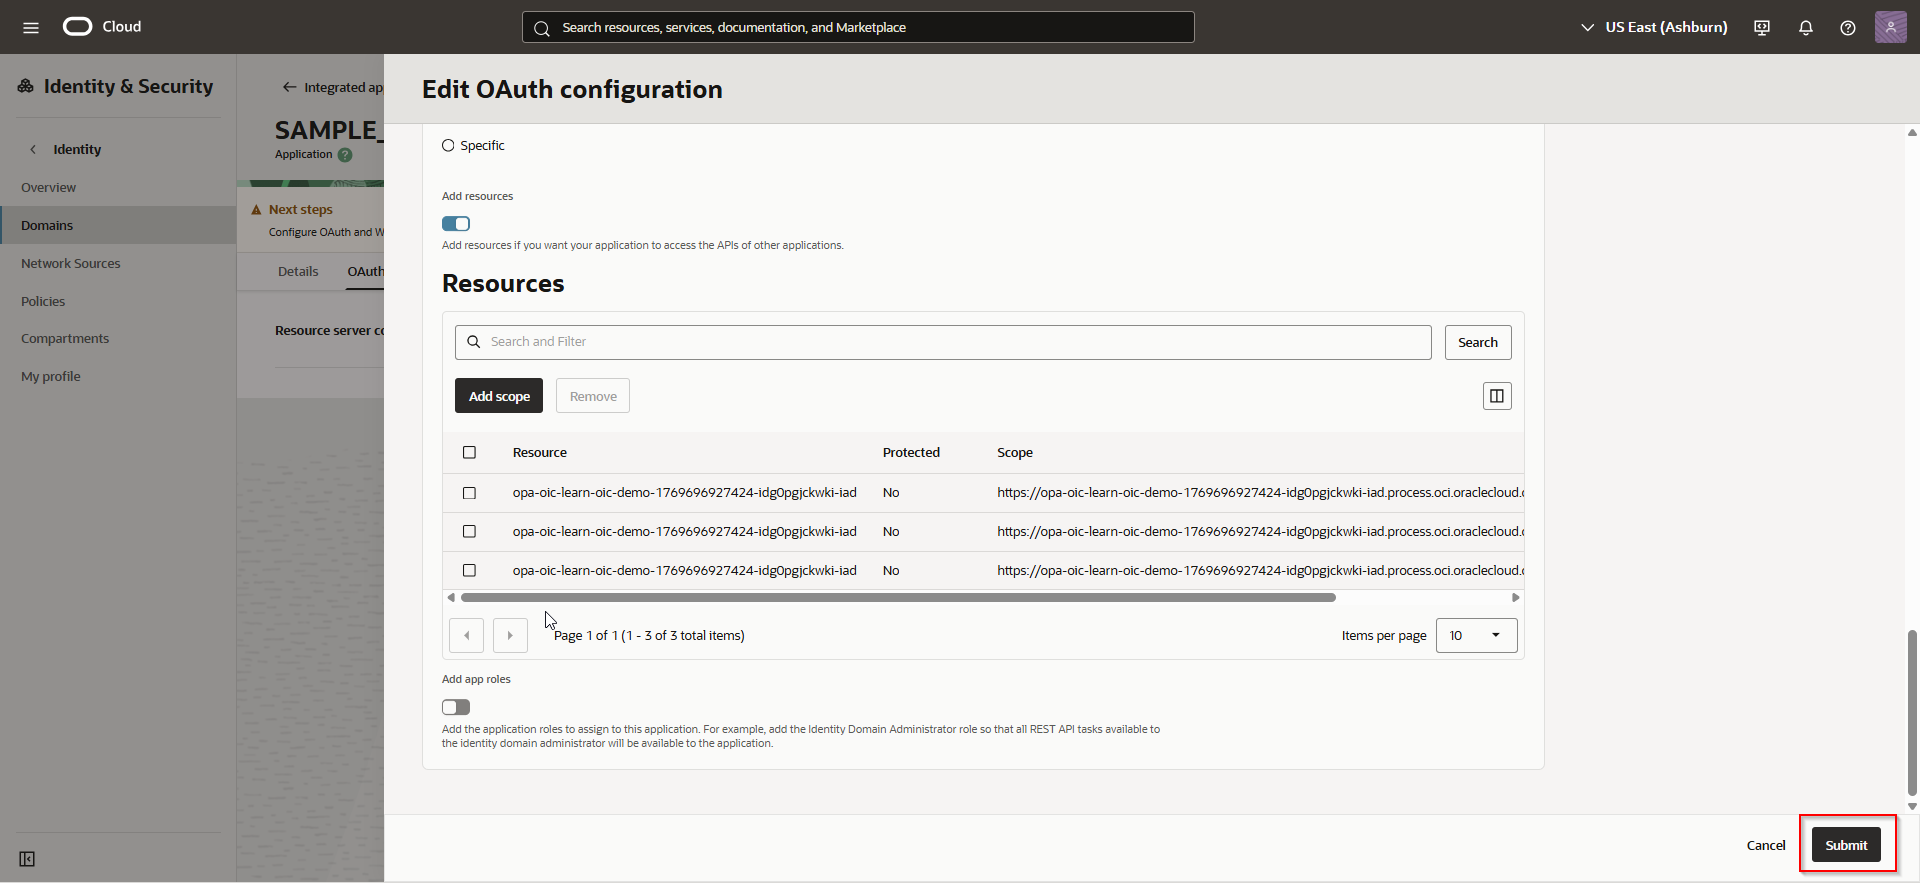Click the Submit button
The height and width of the screenshot is (883, 1920).
1845,845
